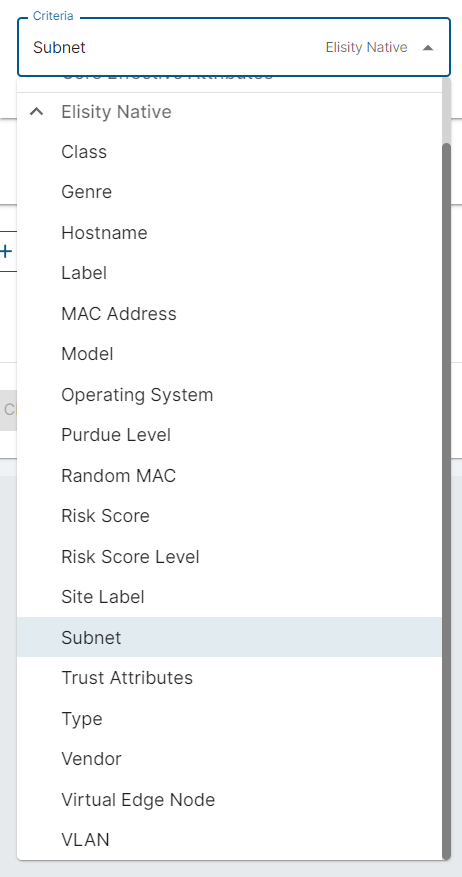Select Purdue Level criteria
462x877 pixels.
[229, 435]
